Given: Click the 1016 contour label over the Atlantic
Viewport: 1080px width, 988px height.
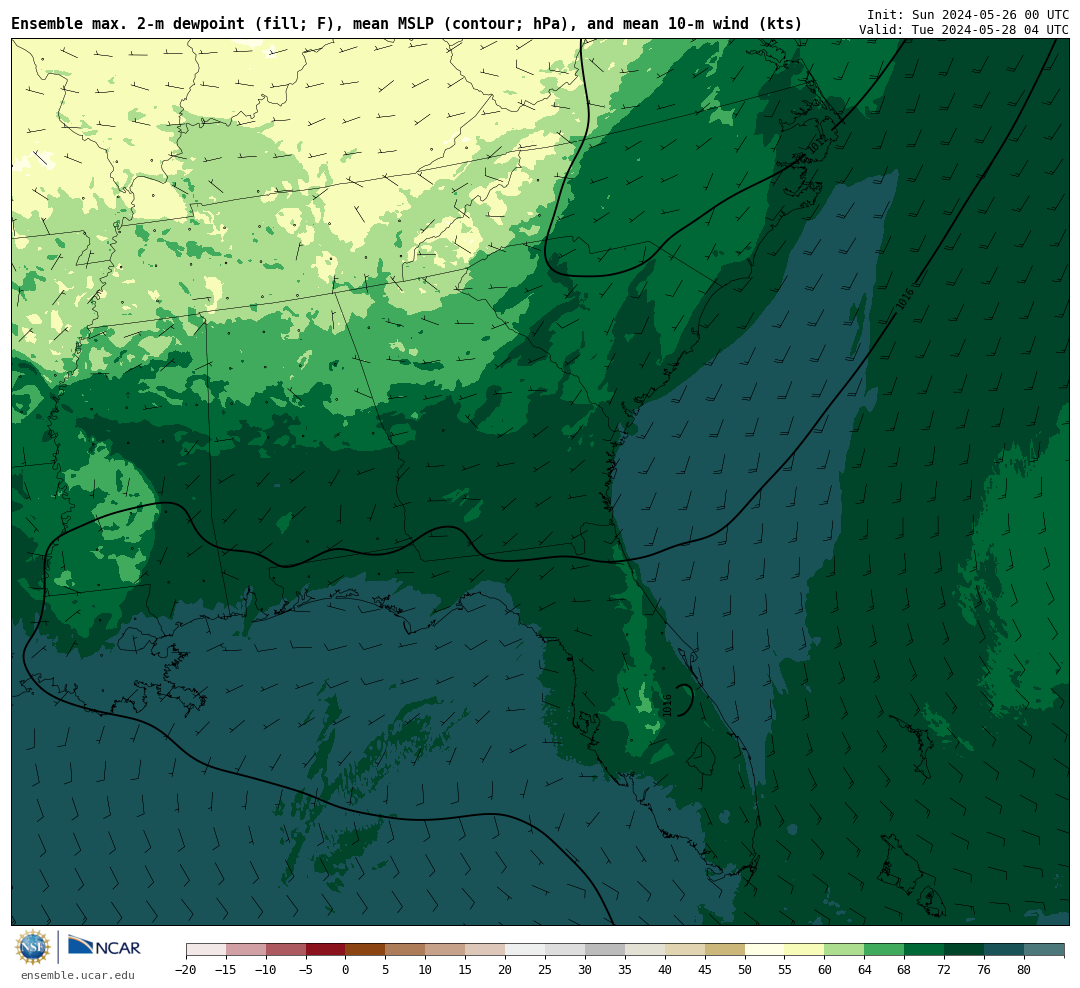Looking at the screenshot, I should 905,299.
